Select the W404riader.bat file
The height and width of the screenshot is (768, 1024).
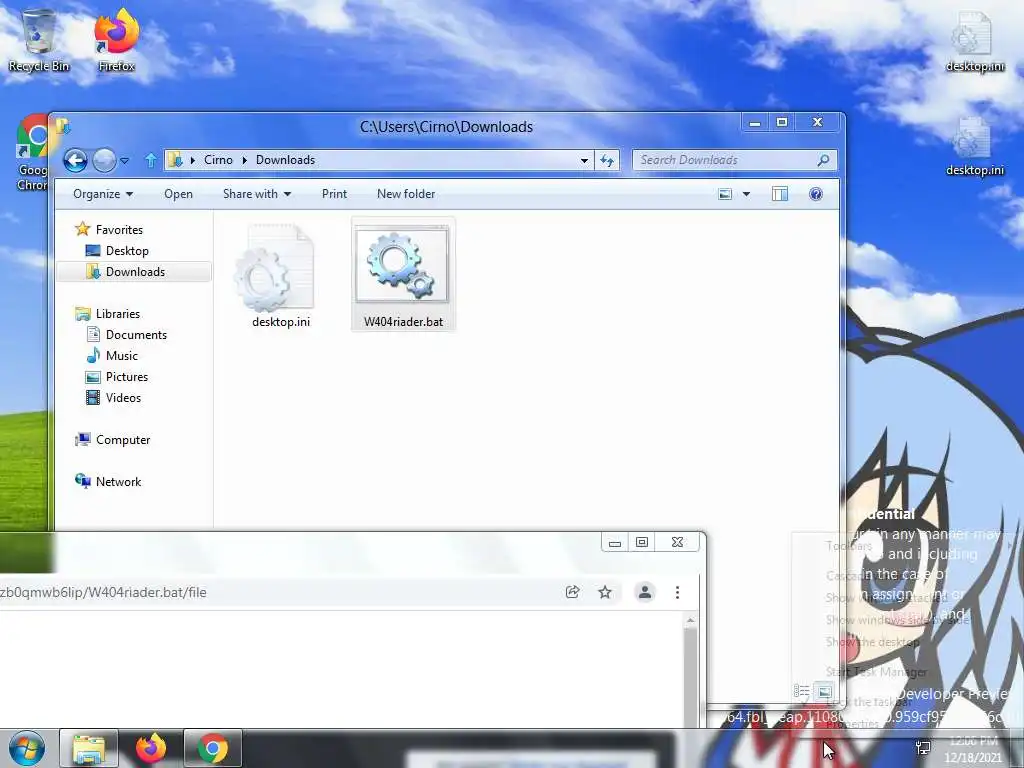[403, 274]
